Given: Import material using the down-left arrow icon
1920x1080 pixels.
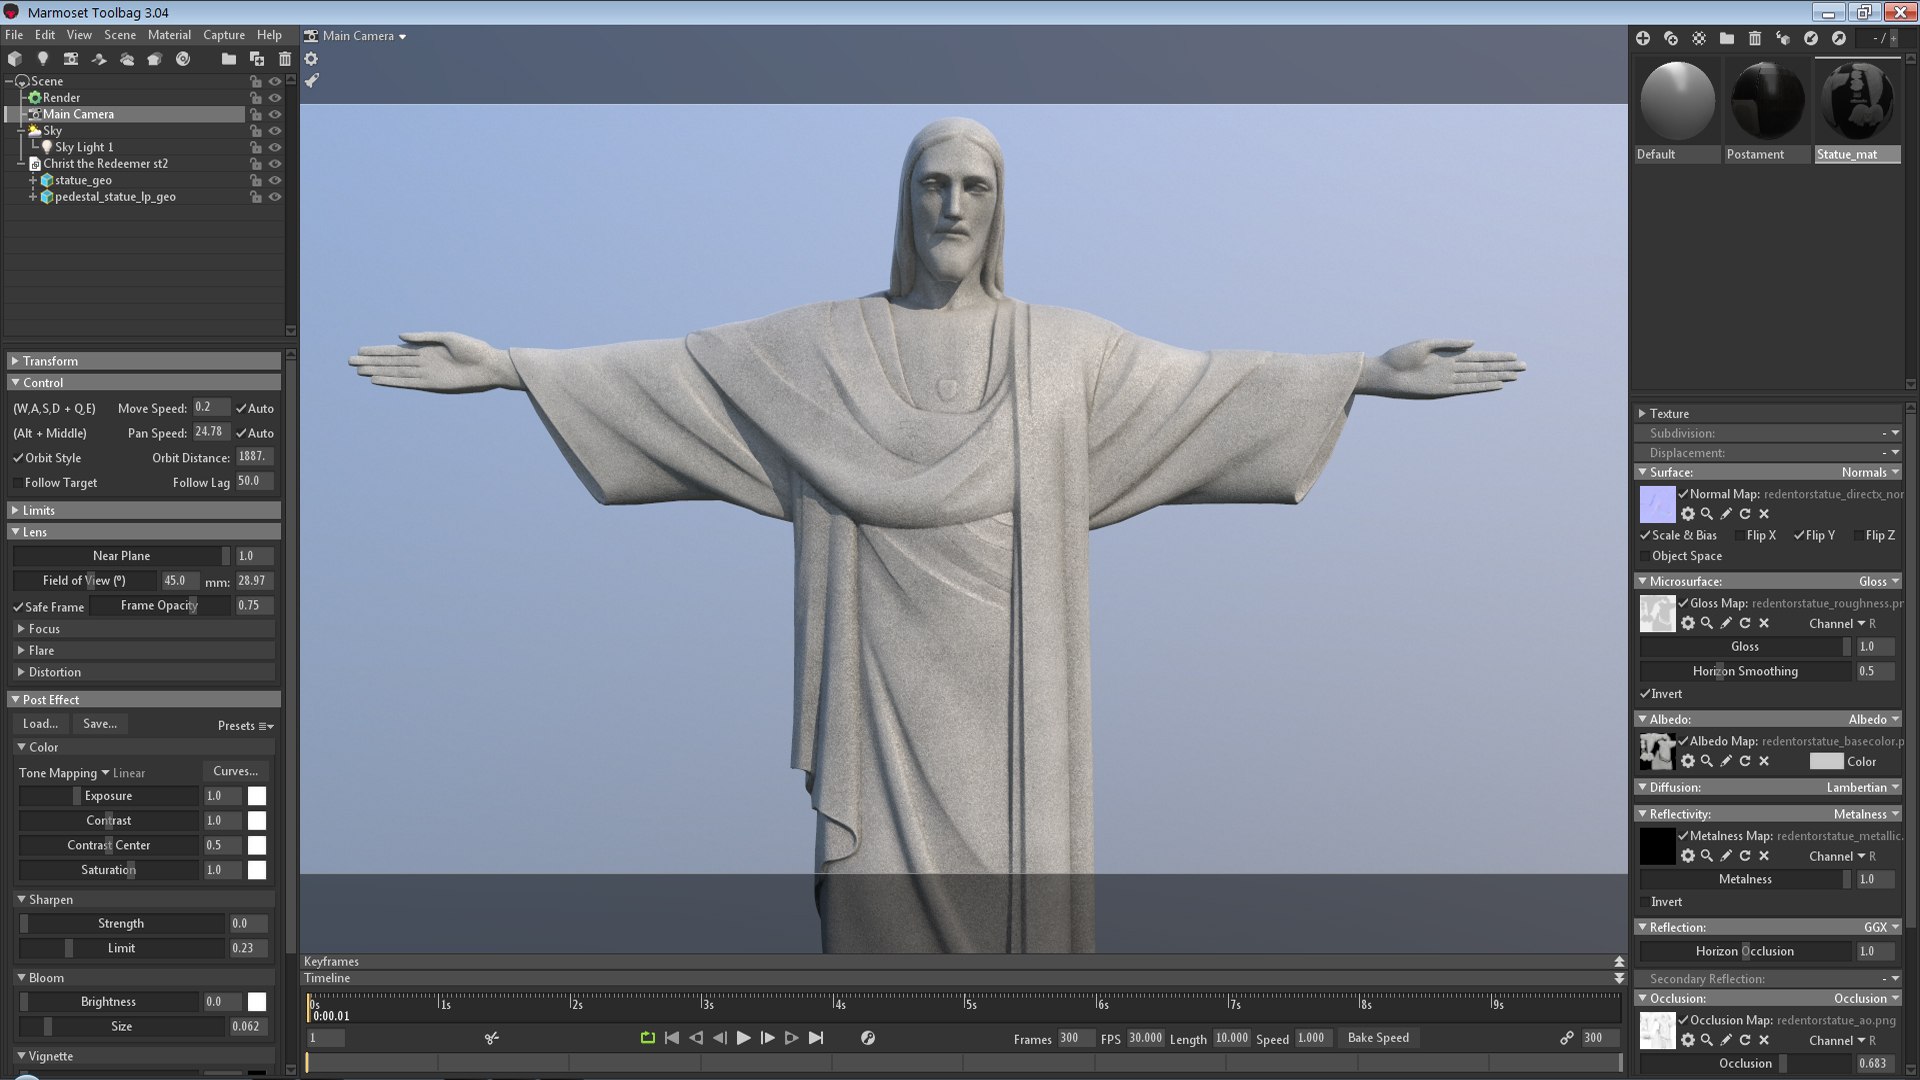Looking at the screenshot, I should pos(1811,38).
